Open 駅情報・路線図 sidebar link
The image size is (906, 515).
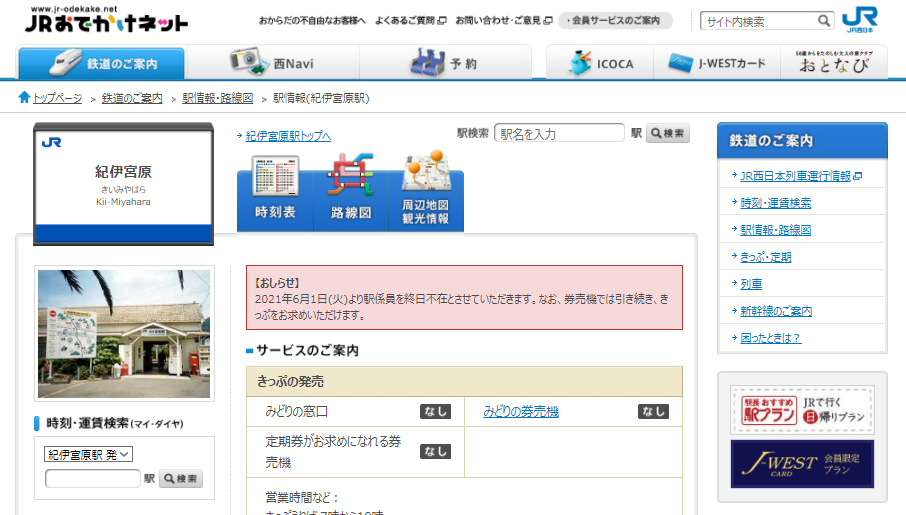[775, 230]
